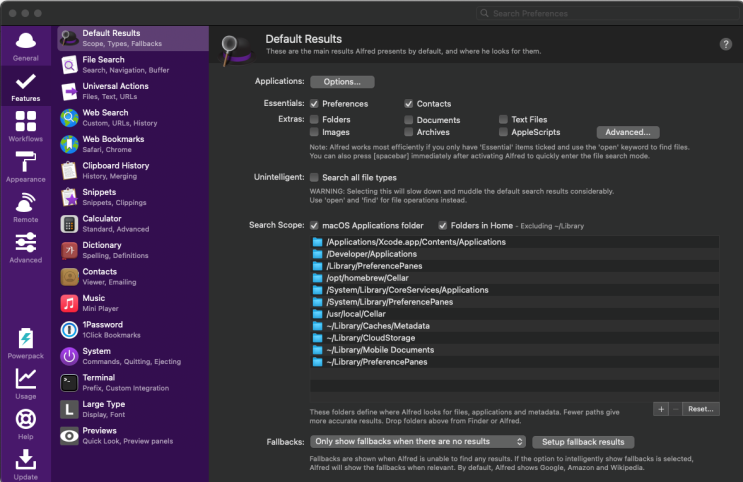Add a search scope folder with plus

point(661,409)
